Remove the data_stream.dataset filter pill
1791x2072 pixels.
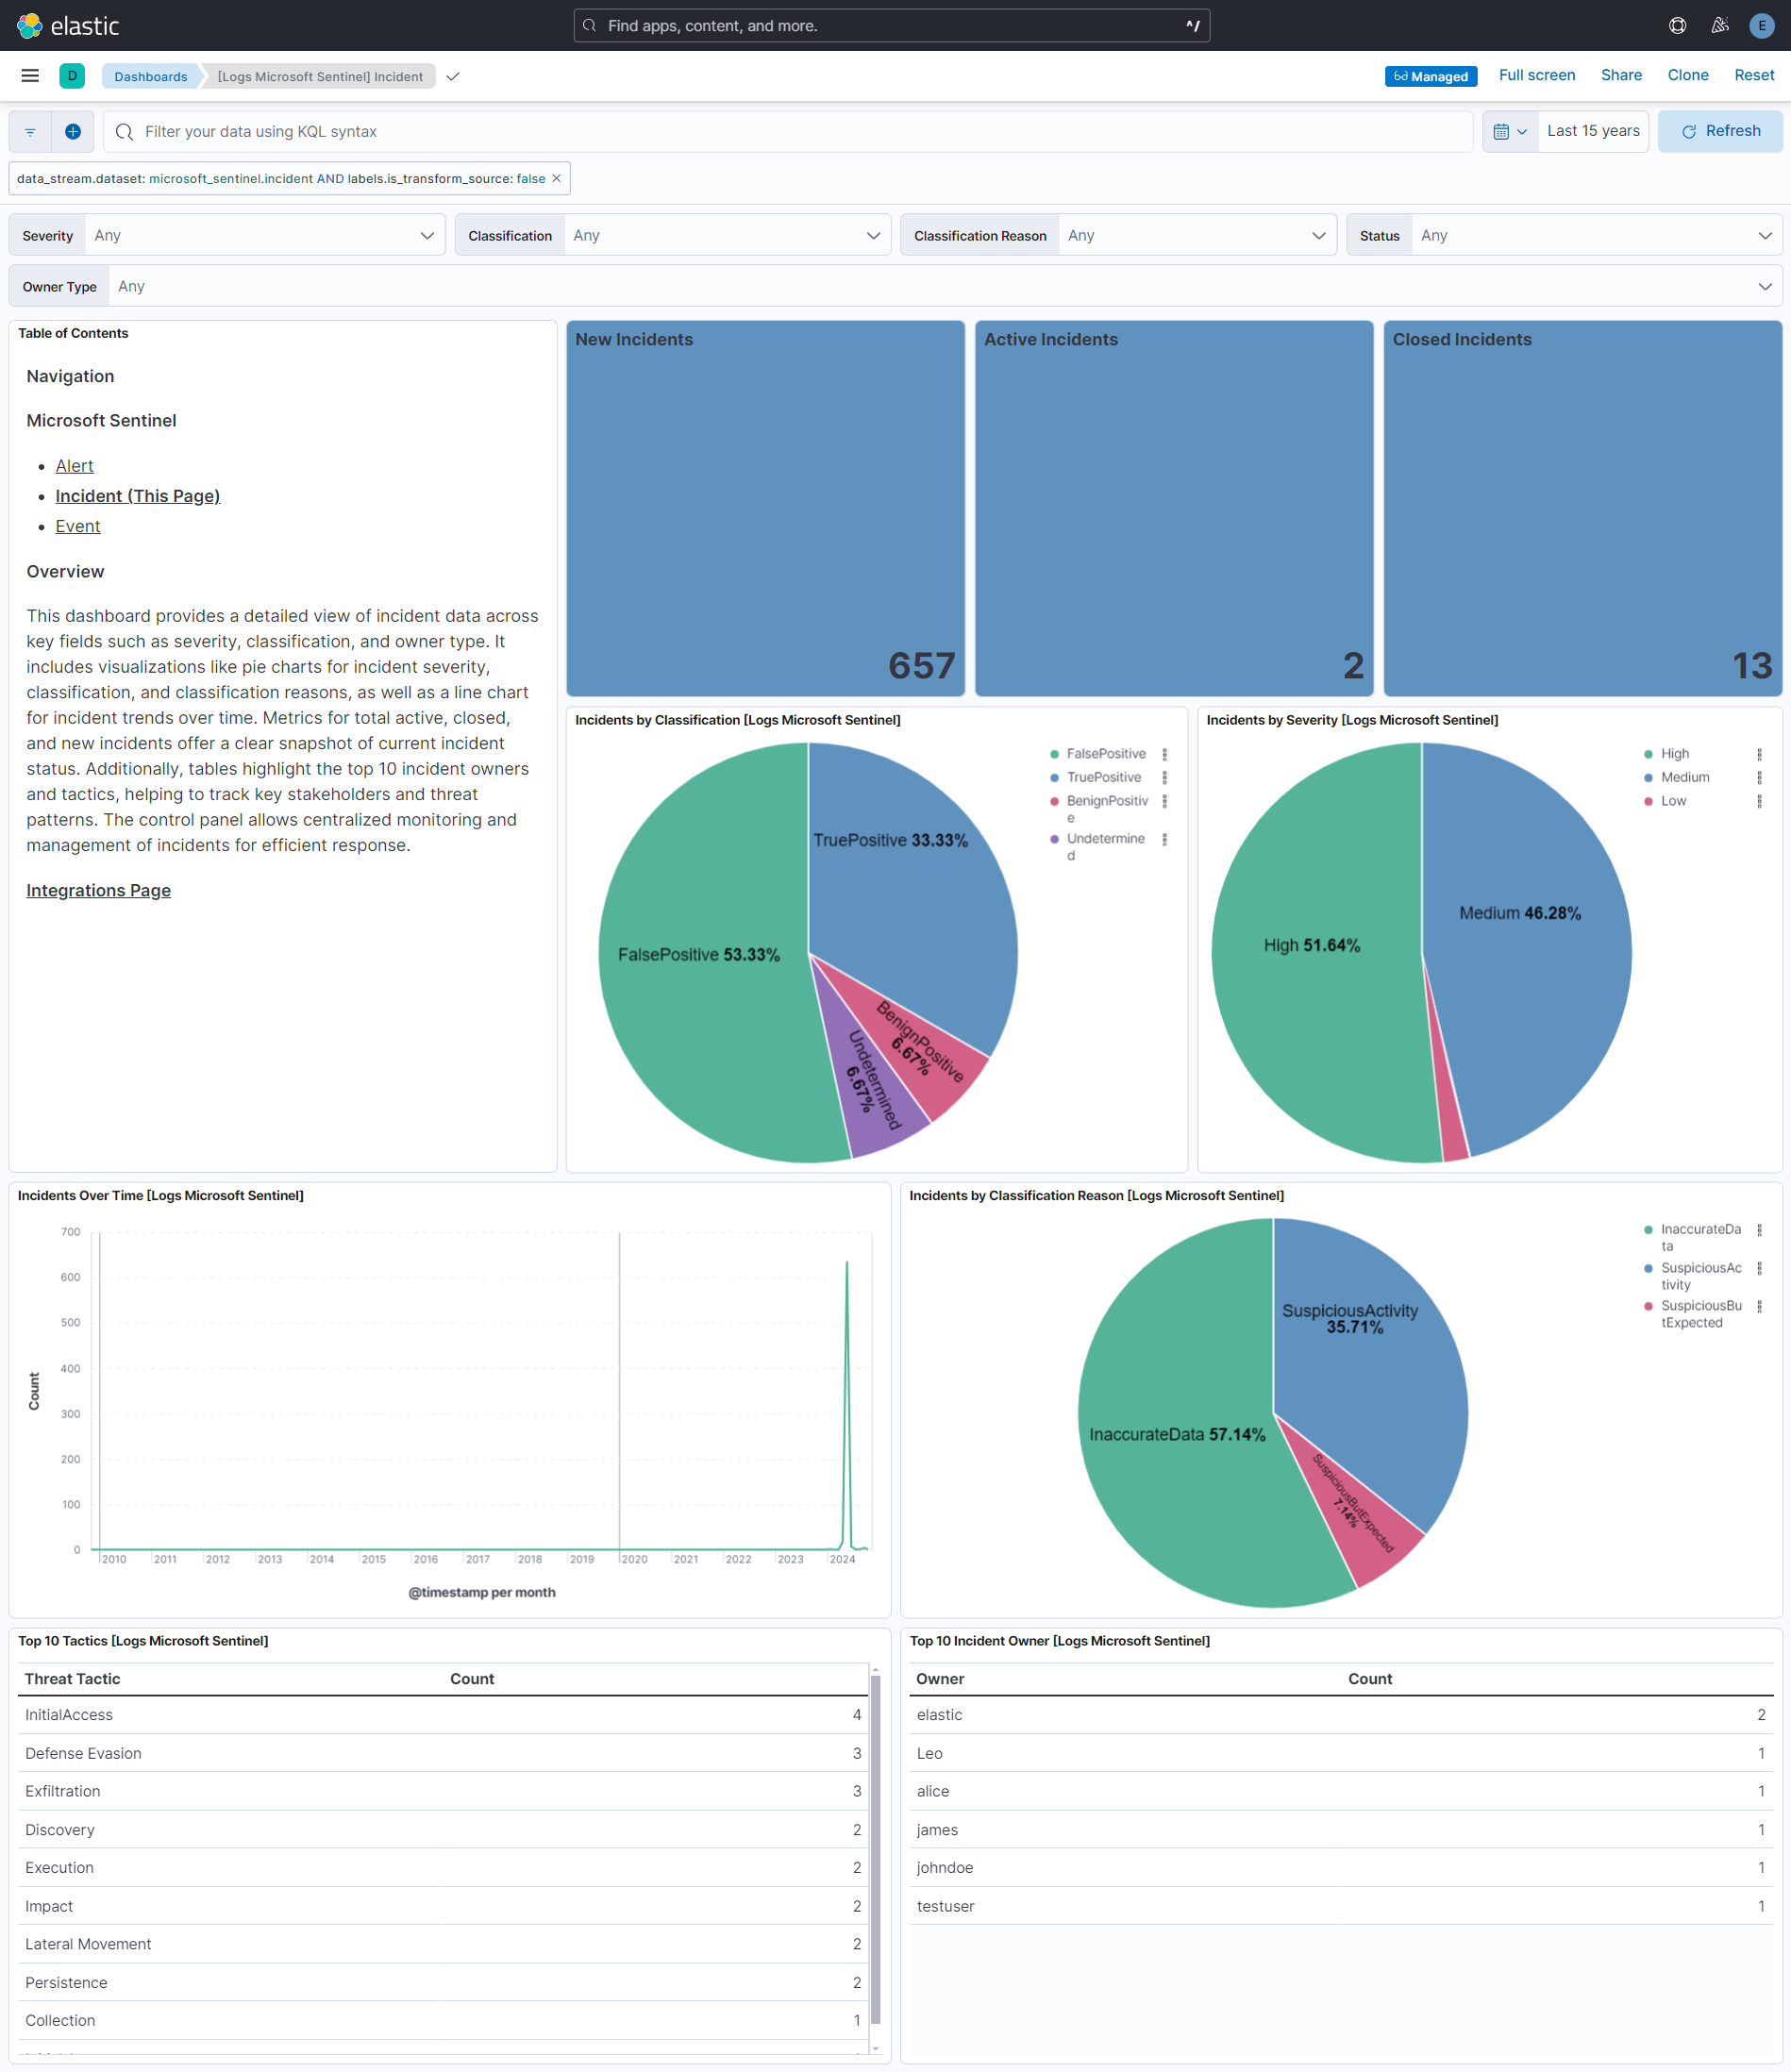(x=557, y=178)
